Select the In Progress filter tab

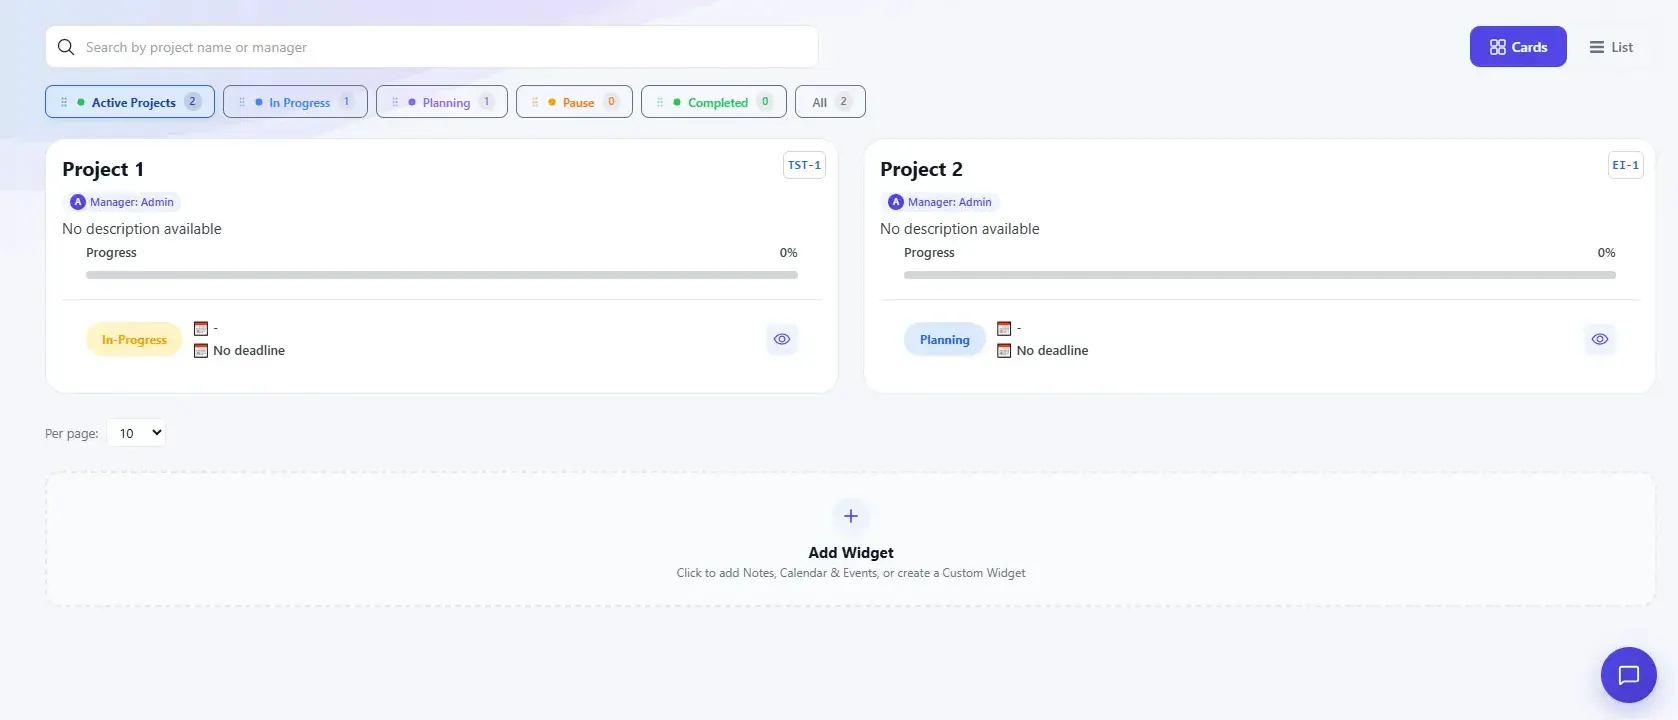295,102
